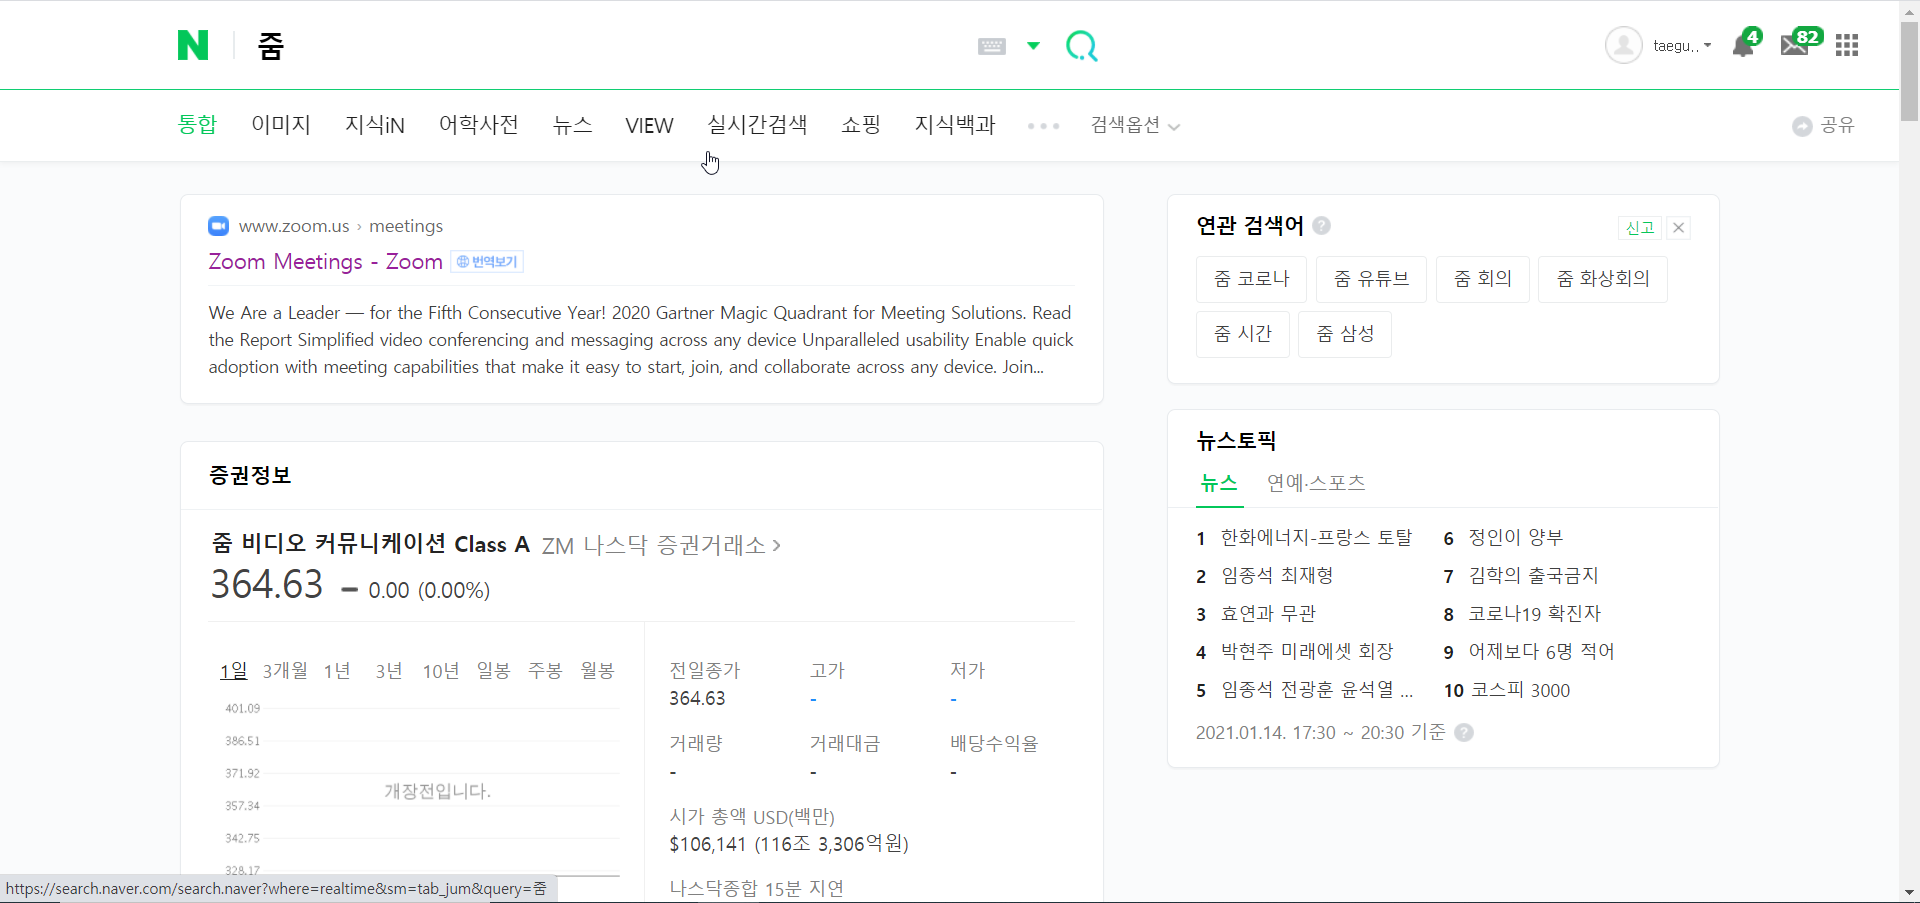
Task: Switch to the VIEW tab
Action: point(650,125)
